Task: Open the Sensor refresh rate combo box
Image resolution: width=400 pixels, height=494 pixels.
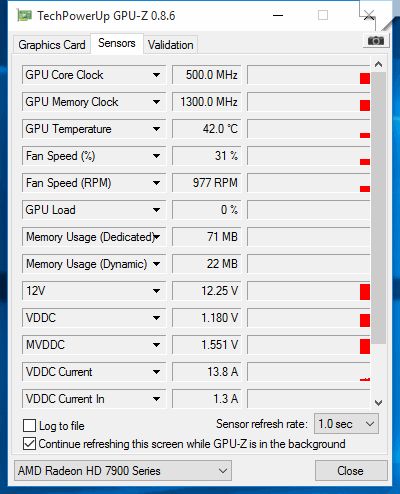Action: (346, 424)
